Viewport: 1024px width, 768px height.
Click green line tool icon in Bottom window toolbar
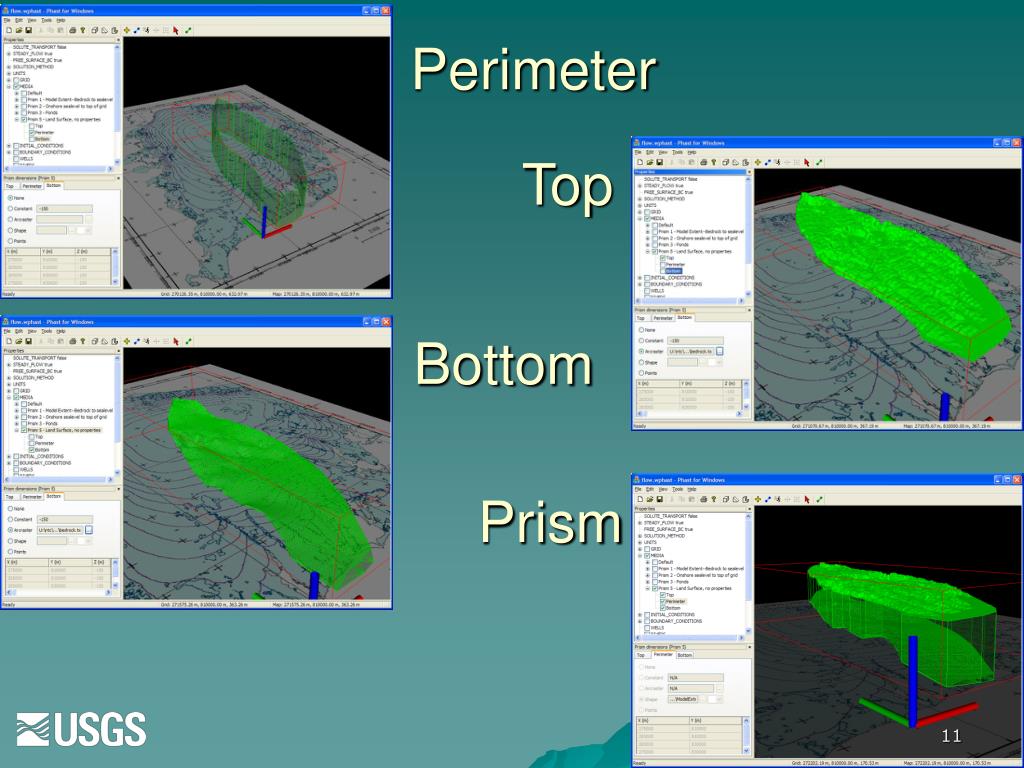(x=188, y=341)
